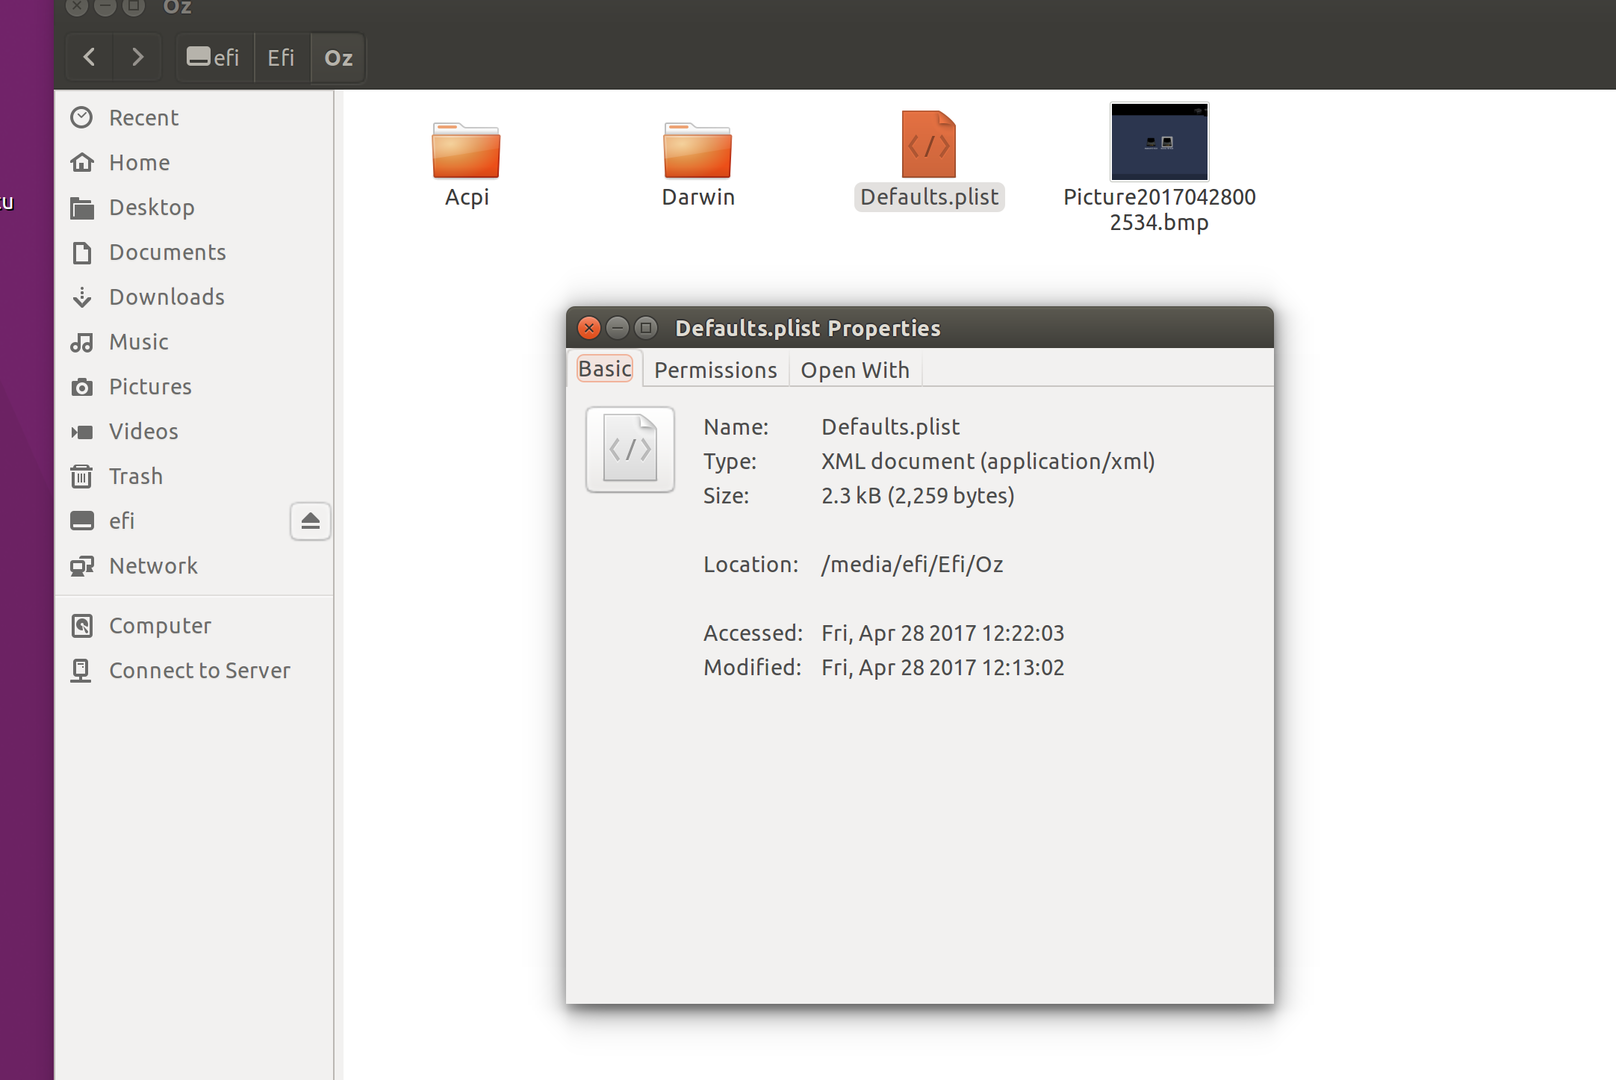Click the Oz breadcrumb button
The image size is (1616, 1080).
pyautogui.click(x=338, y=58)
